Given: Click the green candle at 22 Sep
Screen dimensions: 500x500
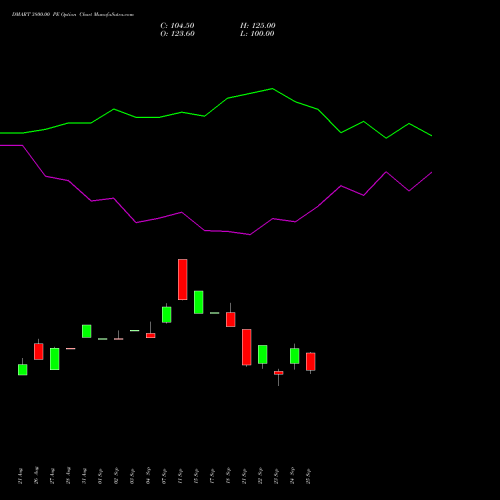Looking at the screenshot, I should 263,354.
